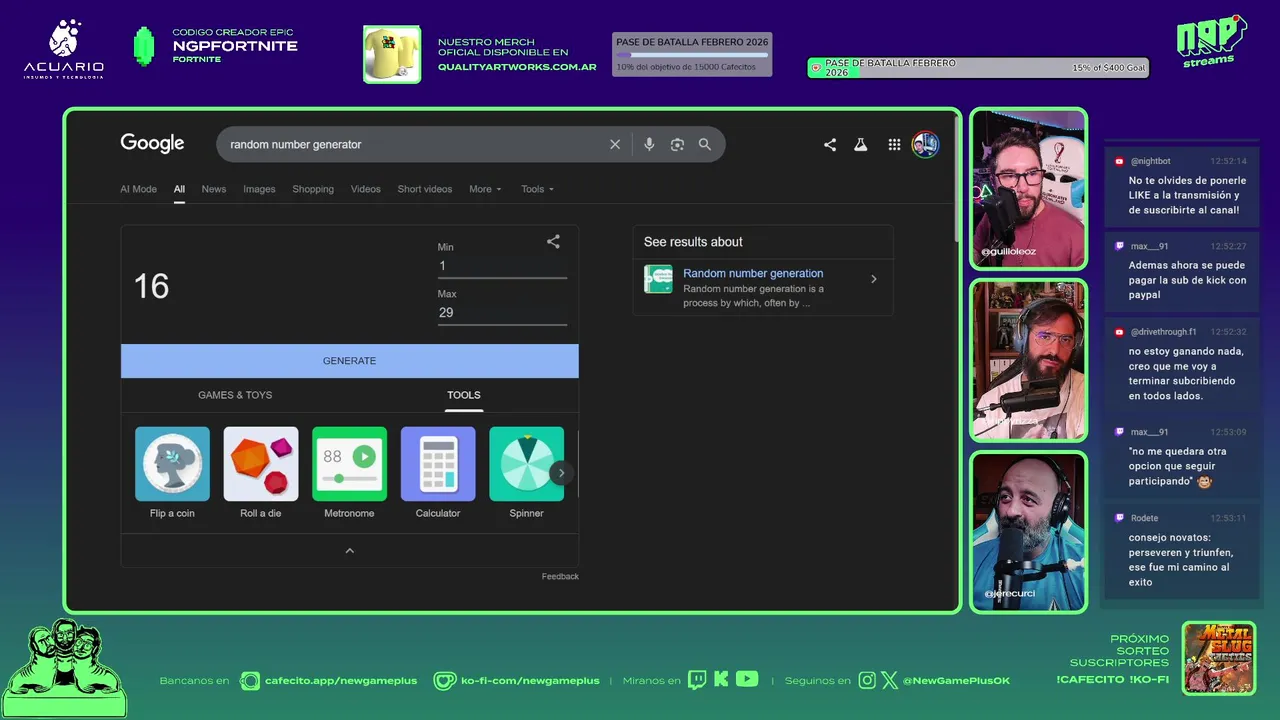
Task: Click the Kick icon in footer
Action: [x=721, y=680]
